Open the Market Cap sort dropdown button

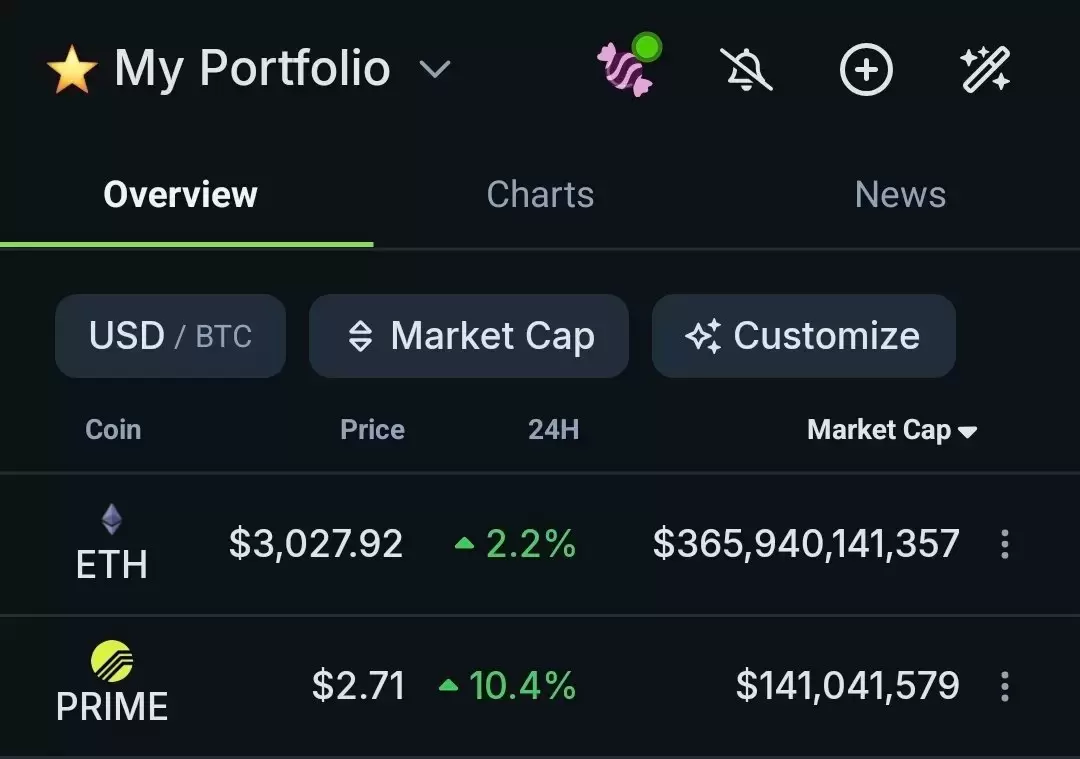tap(469, 336)
